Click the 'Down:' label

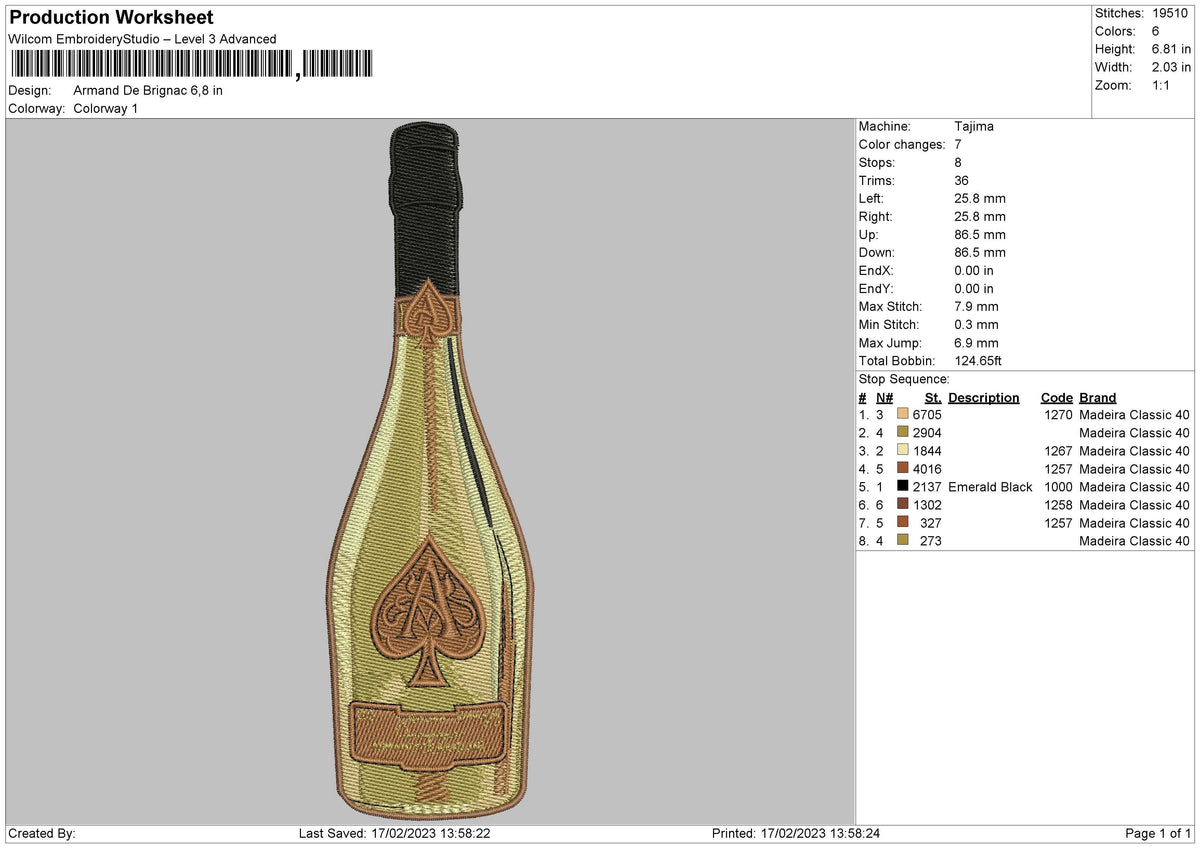[877, 253]
